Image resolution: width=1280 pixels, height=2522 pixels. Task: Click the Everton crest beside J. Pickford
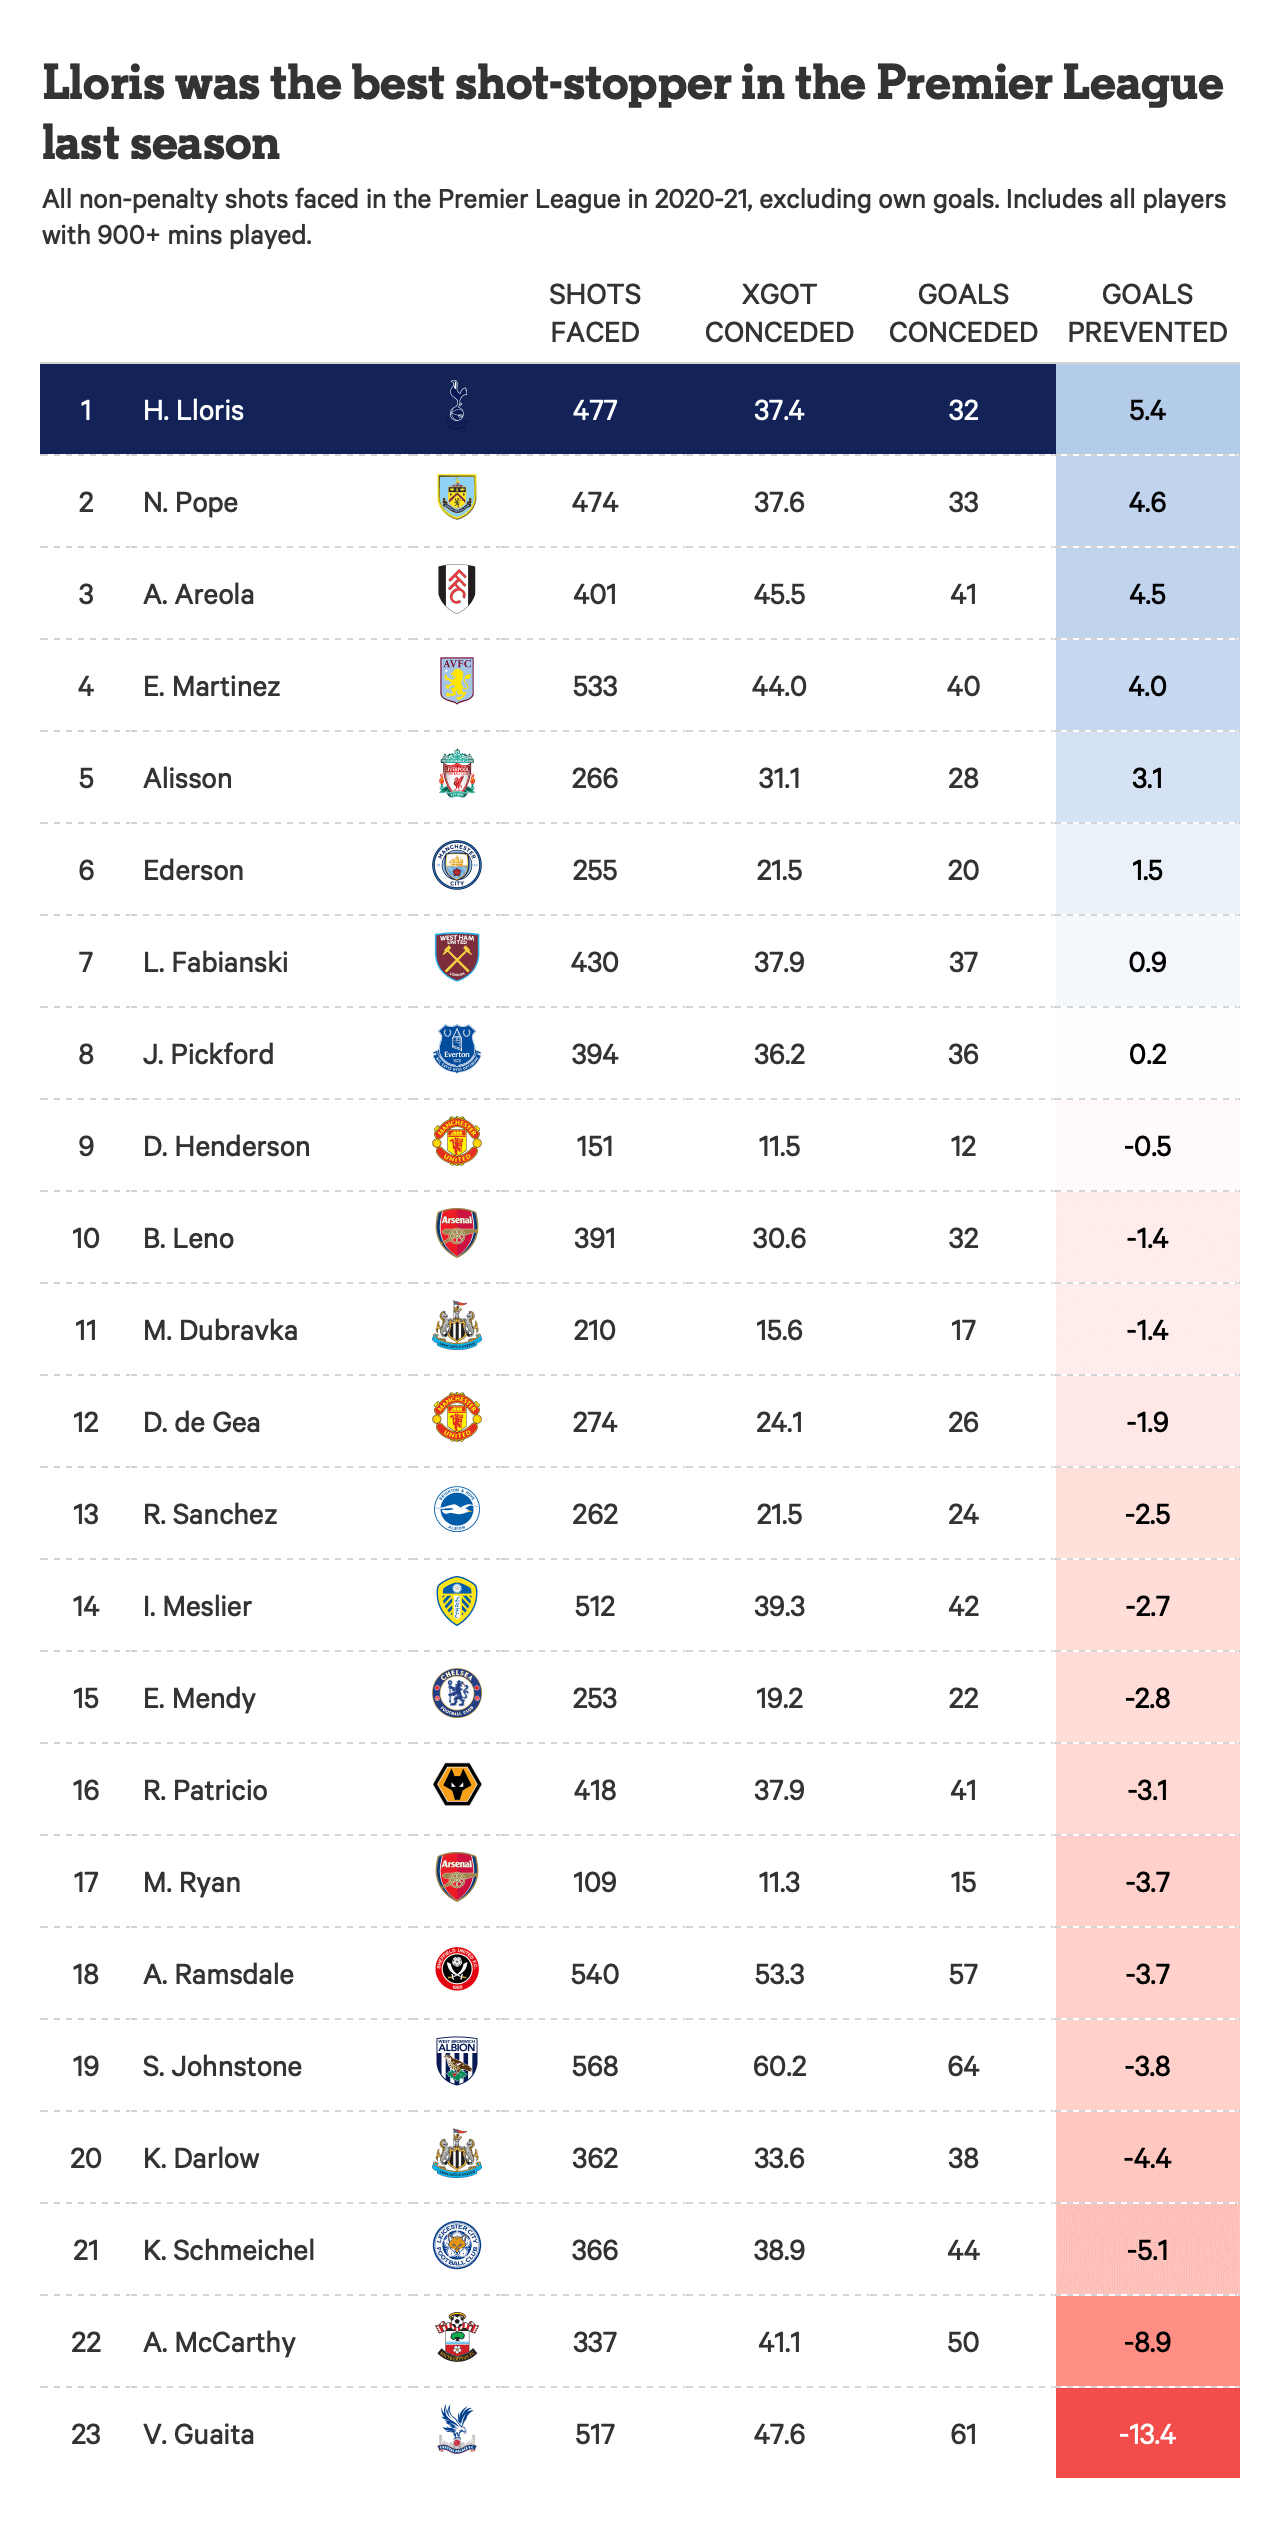pos(457,1050)
